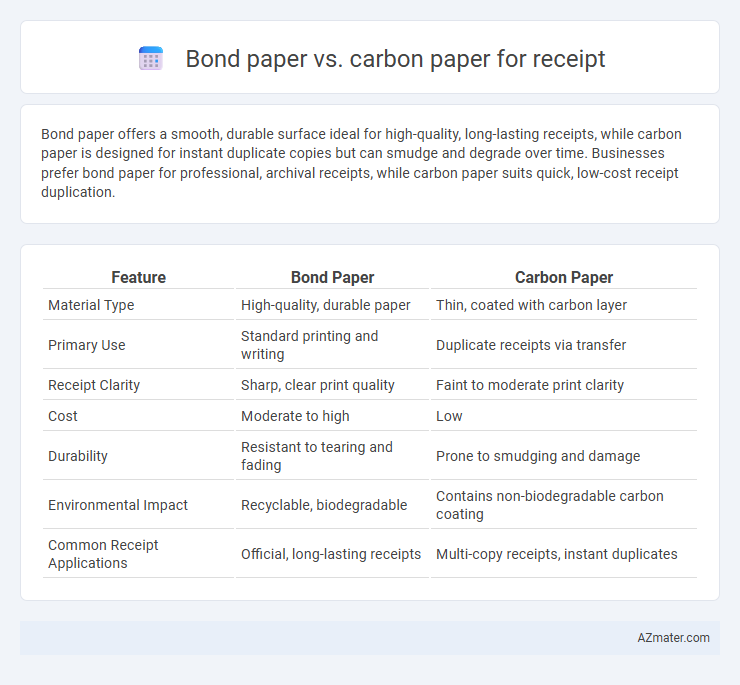Screen dimensions: 740x685
Task: Click the summary paragraph starting 'Bond paper offers'
Action: pyautogui.click(x=361, y=163)
